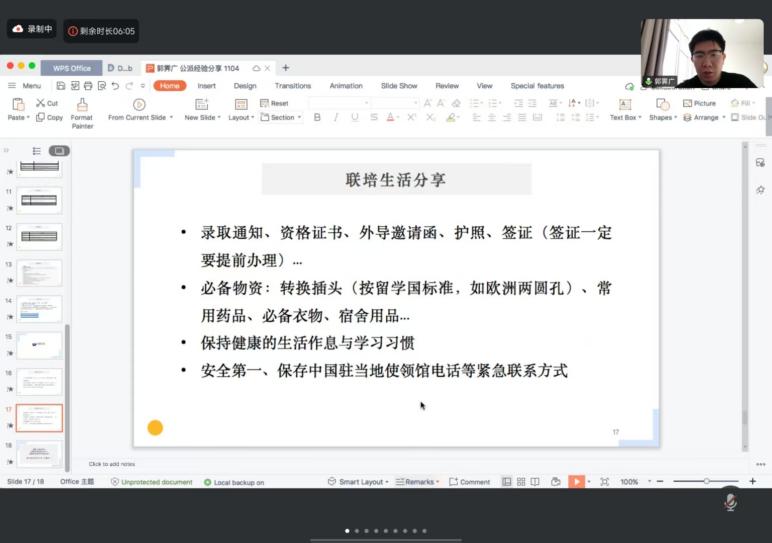The height and width of the screenshot is (543, 772).
Task: Open Smart Layout dropdown in status bar
Action: [x=360, y=482]
